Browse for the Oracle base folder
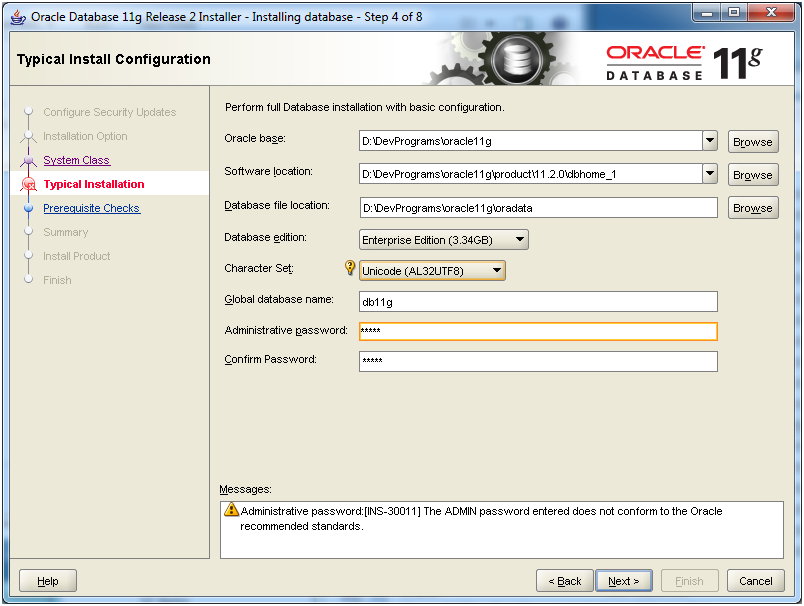 753,142
